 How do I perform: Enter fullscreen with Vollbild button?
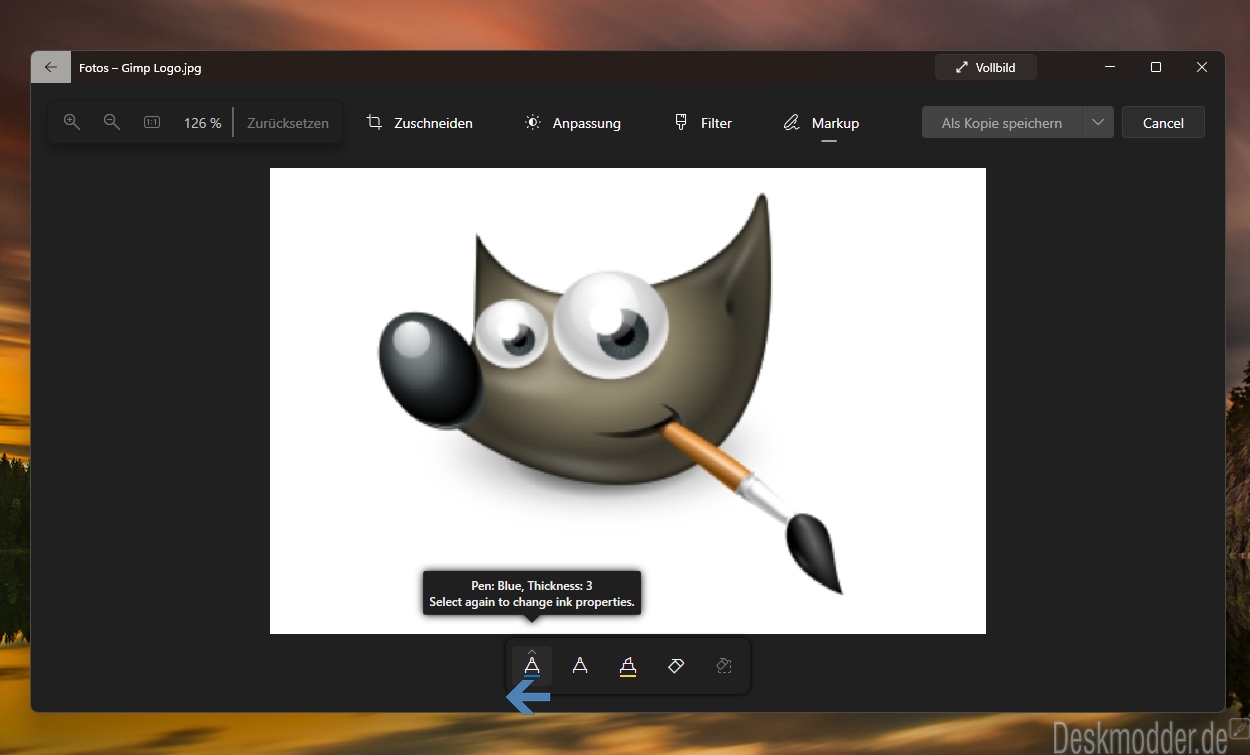coord(986,67)
